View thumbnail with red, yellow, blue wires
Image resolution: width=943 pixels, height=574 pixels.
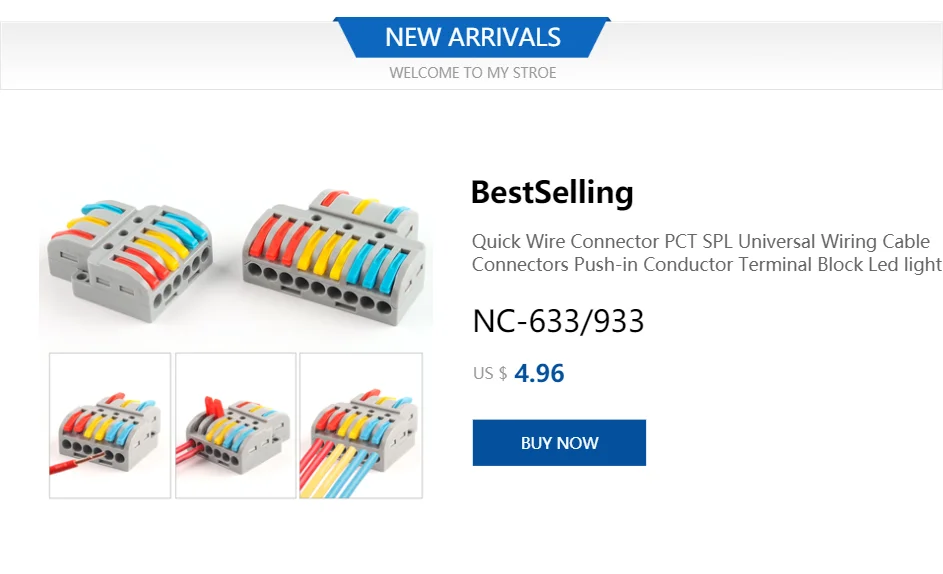361,425
